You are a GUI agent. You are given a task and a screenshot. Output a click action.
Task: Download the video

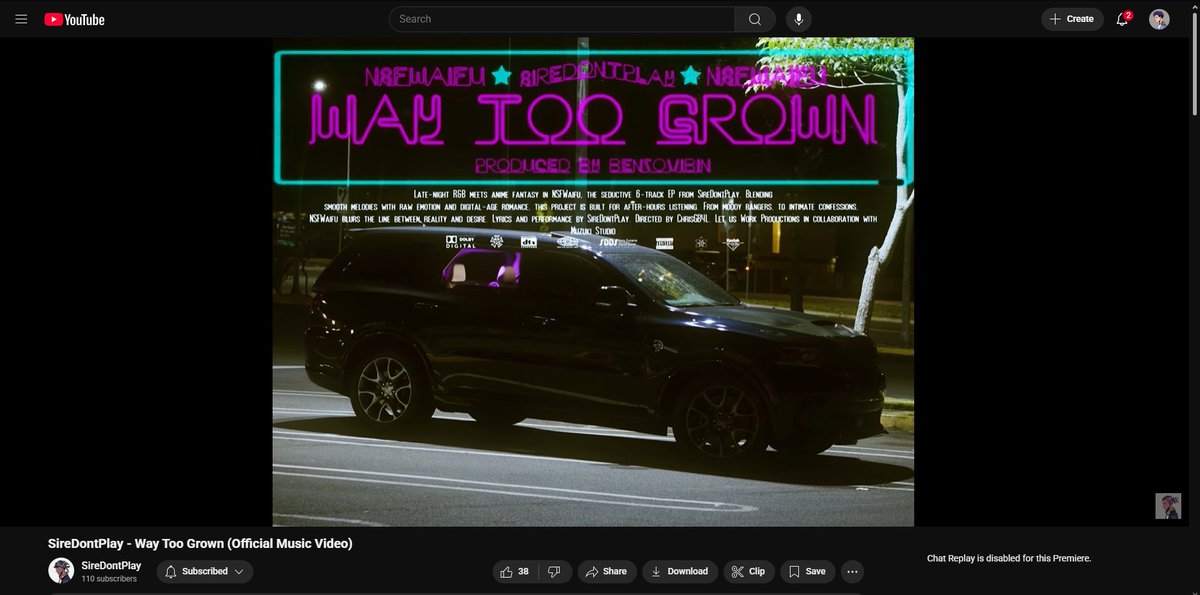tap(679, 571)
